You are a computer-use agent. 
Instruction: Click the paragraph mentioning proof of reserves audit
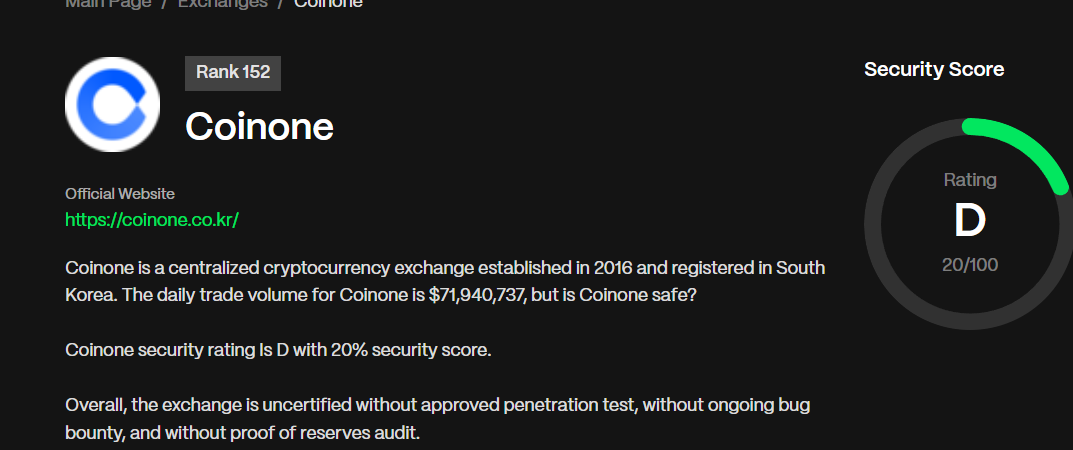click(x=437, y=419)
